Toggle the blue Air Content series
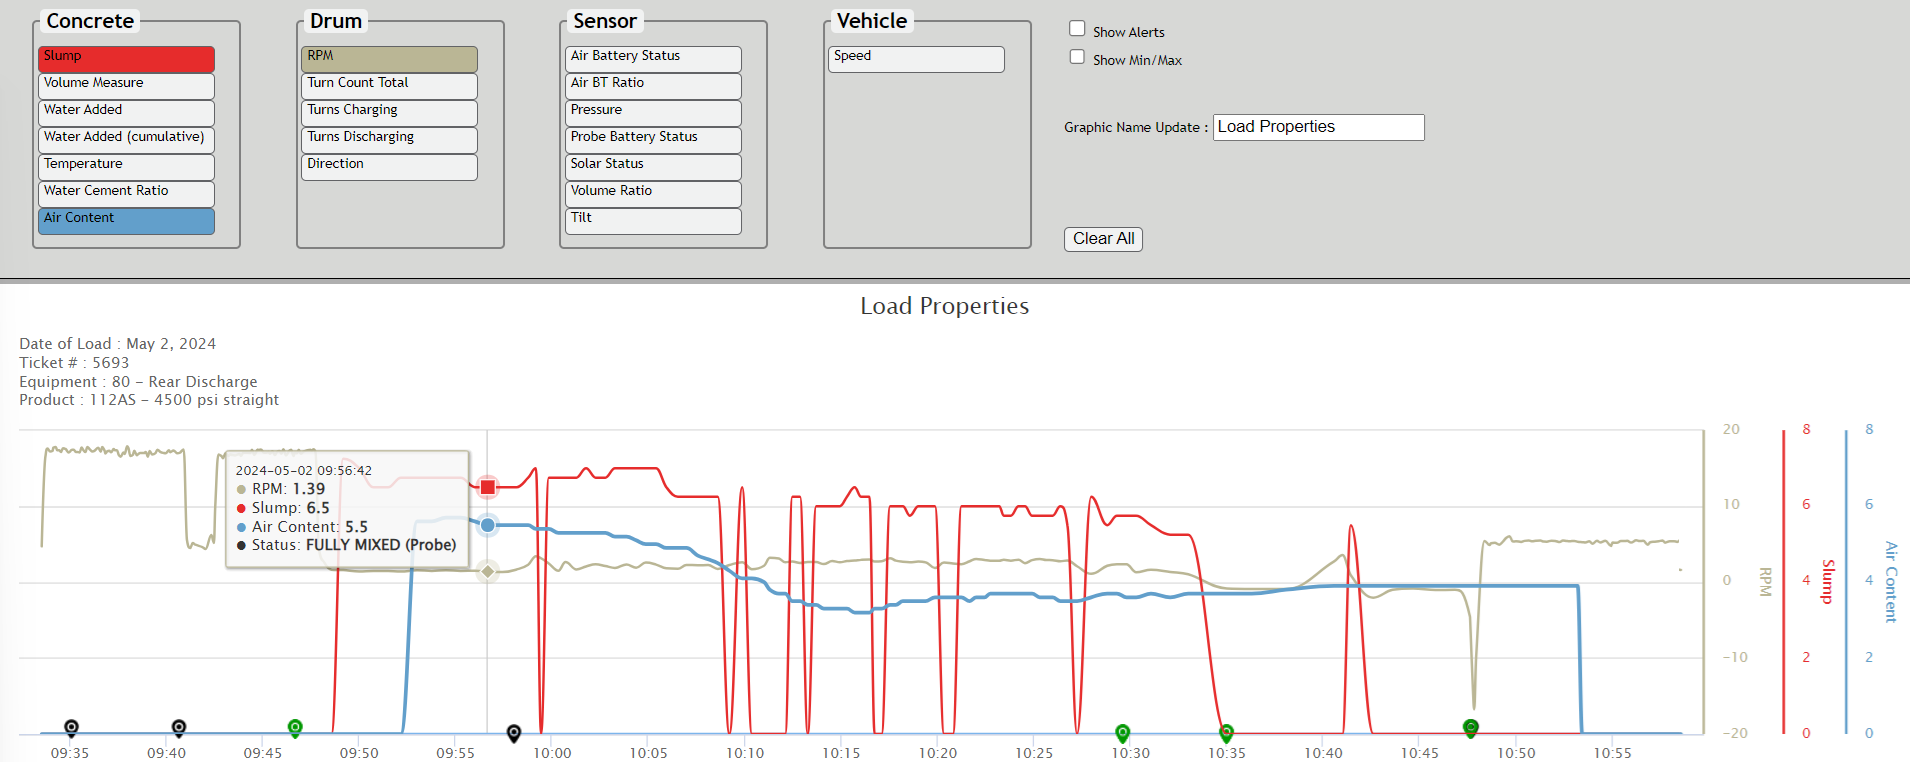This screenshot has width=1910, height=764. (x=126, y=221)
